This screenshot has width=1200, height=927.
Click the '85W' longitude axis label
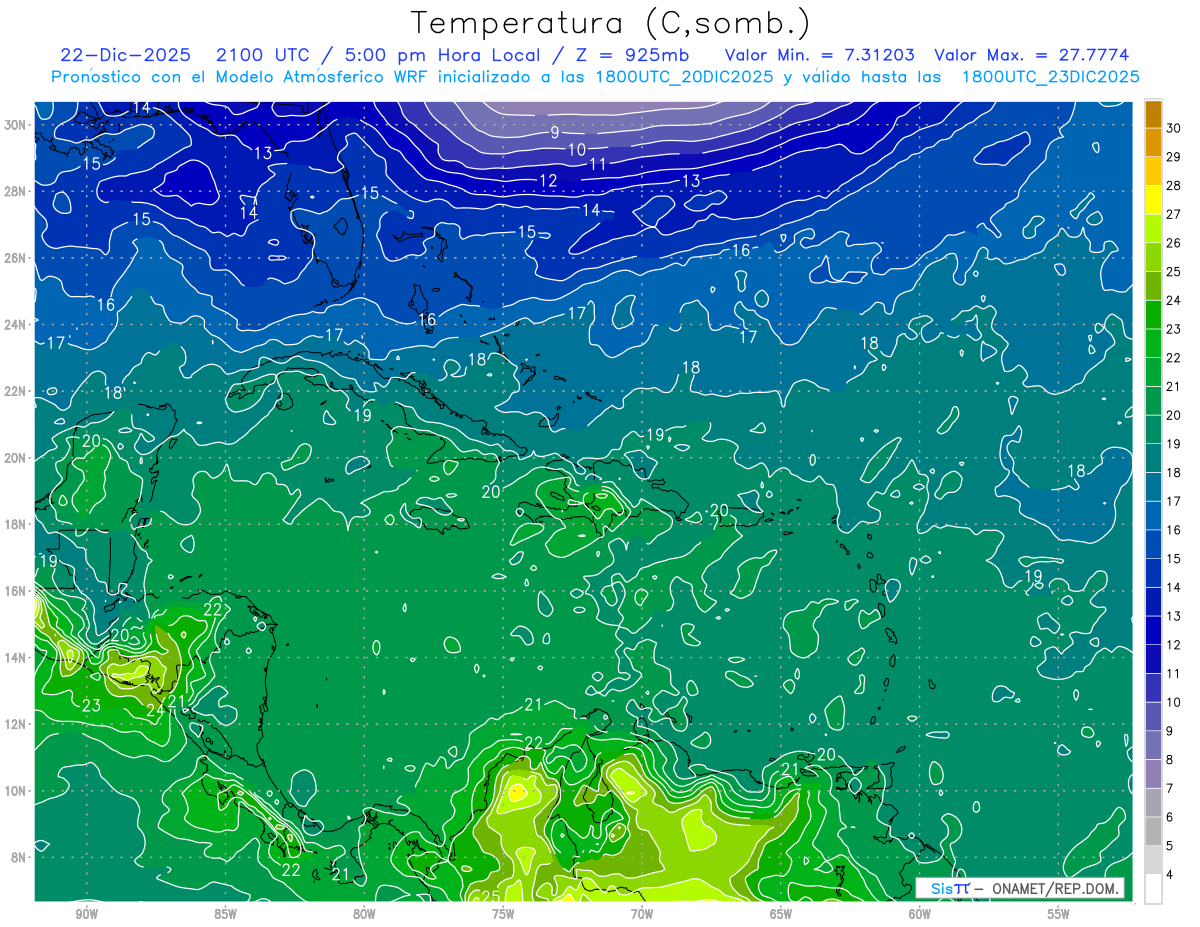click(225, 913)
